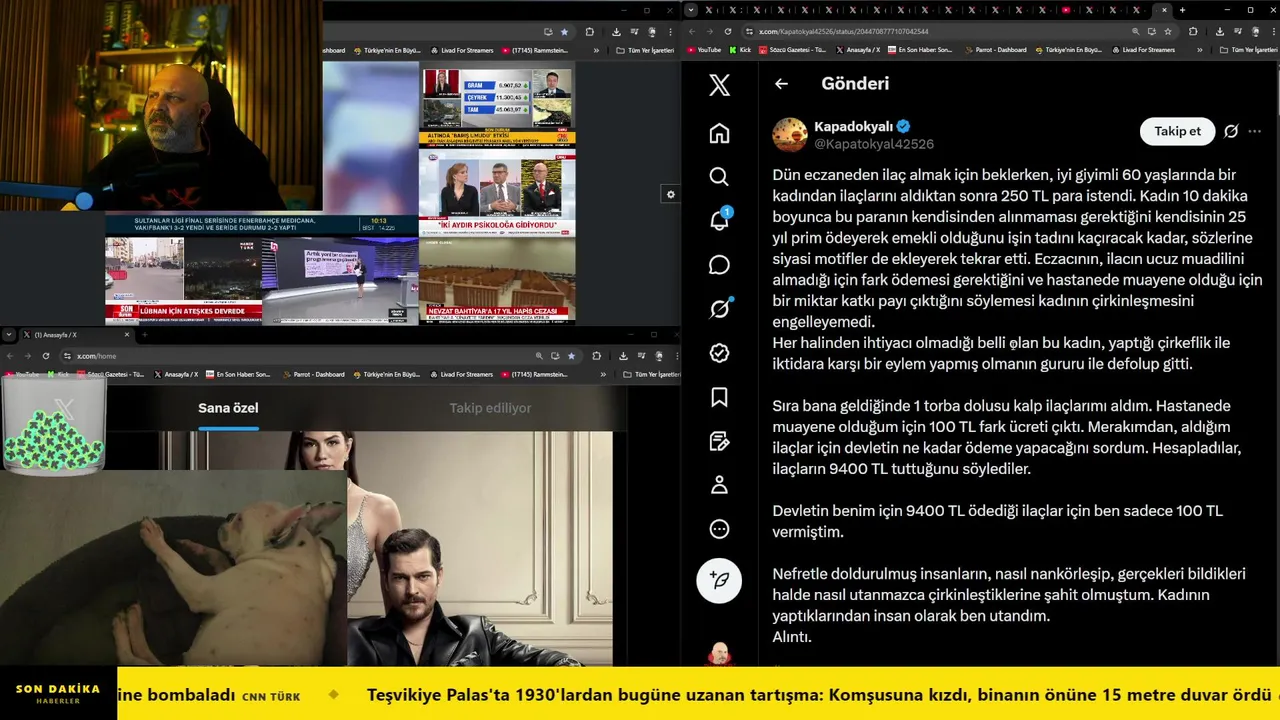The height and width of the screenshot is (720, 1280).
Task: Open En Son Haber bookmark in bottom-left browser
Action: point(238,374)
